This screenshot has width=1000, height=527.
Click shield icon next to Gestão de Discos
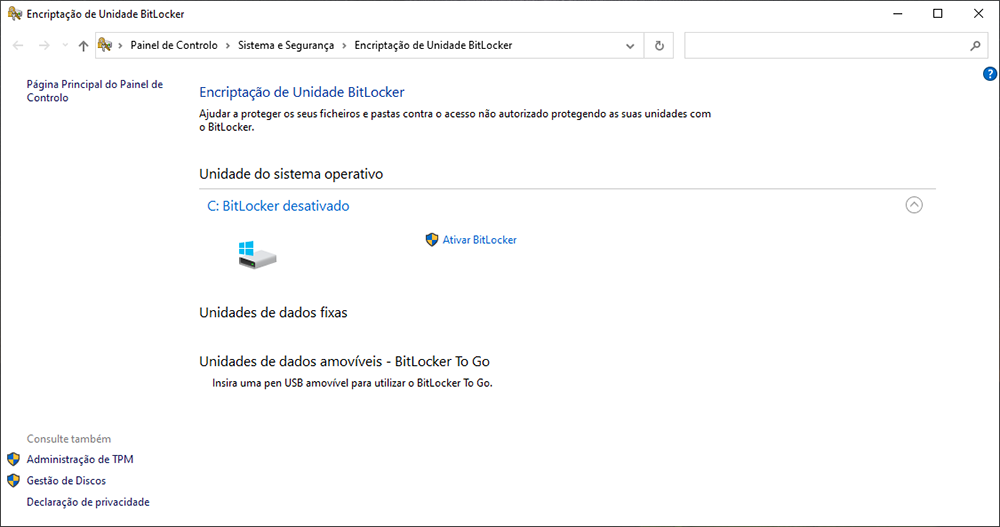(13, 480)
